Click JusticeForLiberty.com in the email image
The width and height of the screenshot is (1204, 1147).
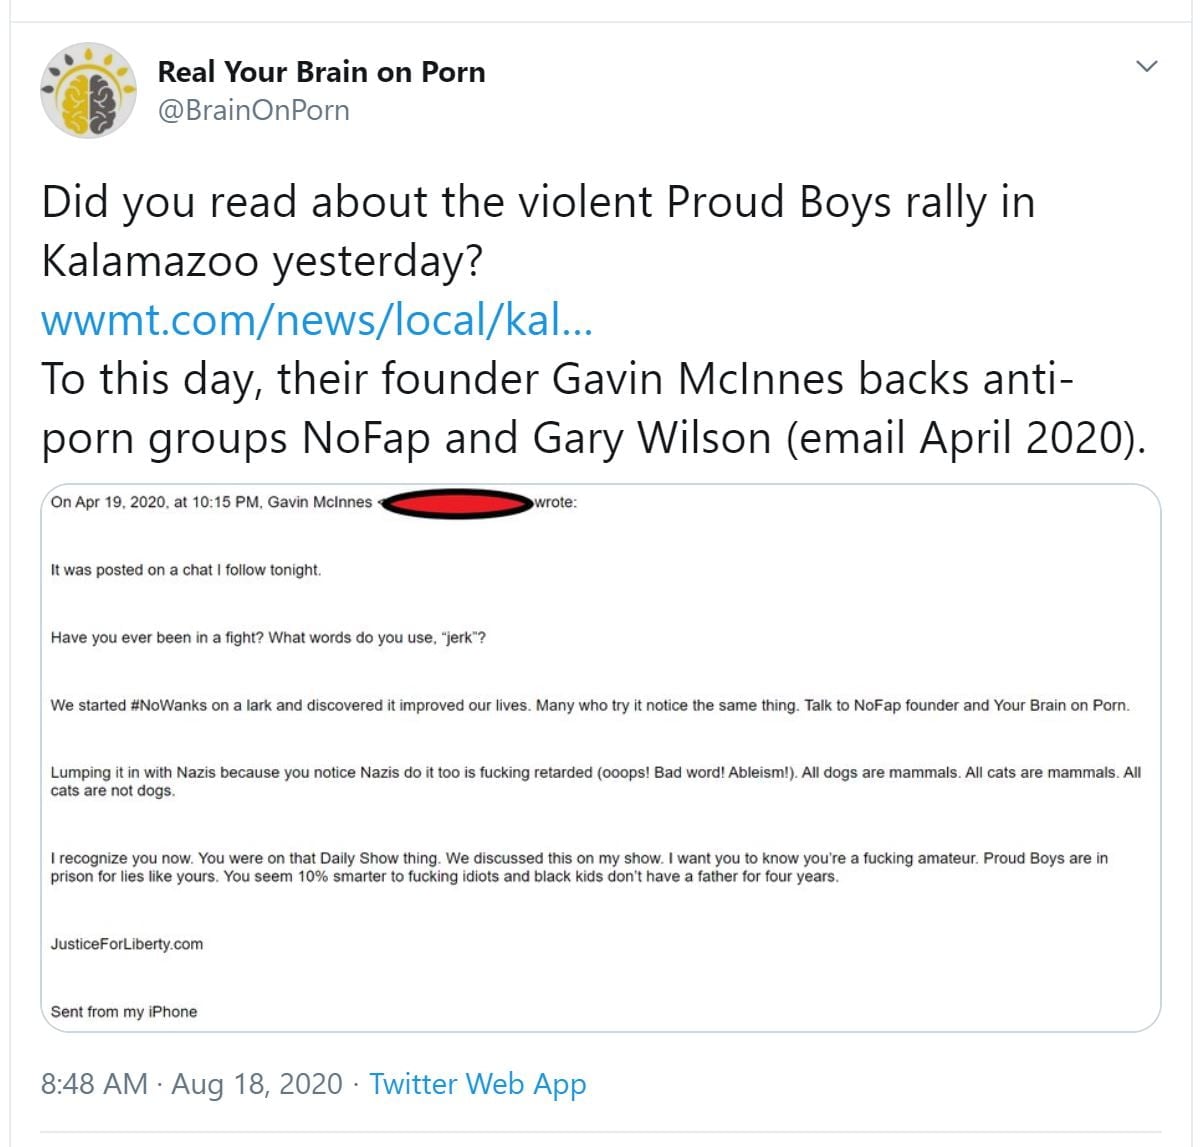point(127,944)
